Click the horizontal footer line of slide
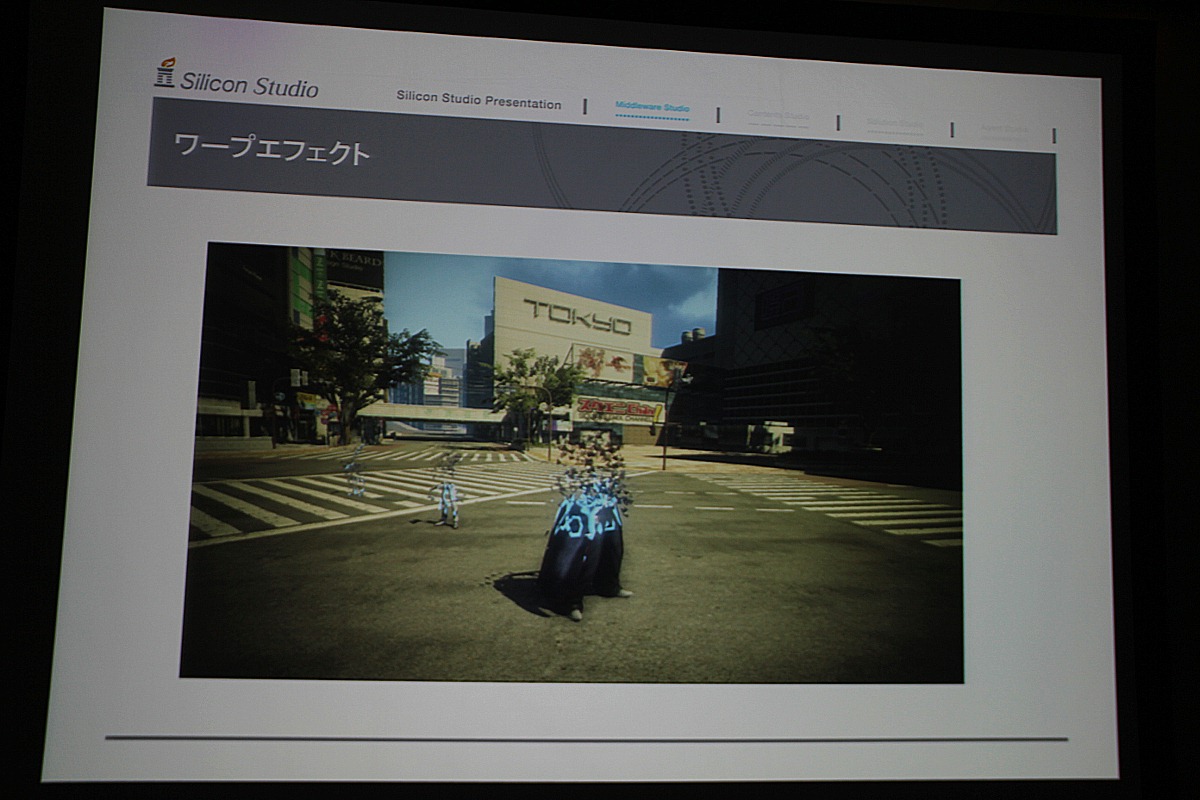Image resolution: width=1200 pixels, height=800 pixels. [x=586, y=739]
